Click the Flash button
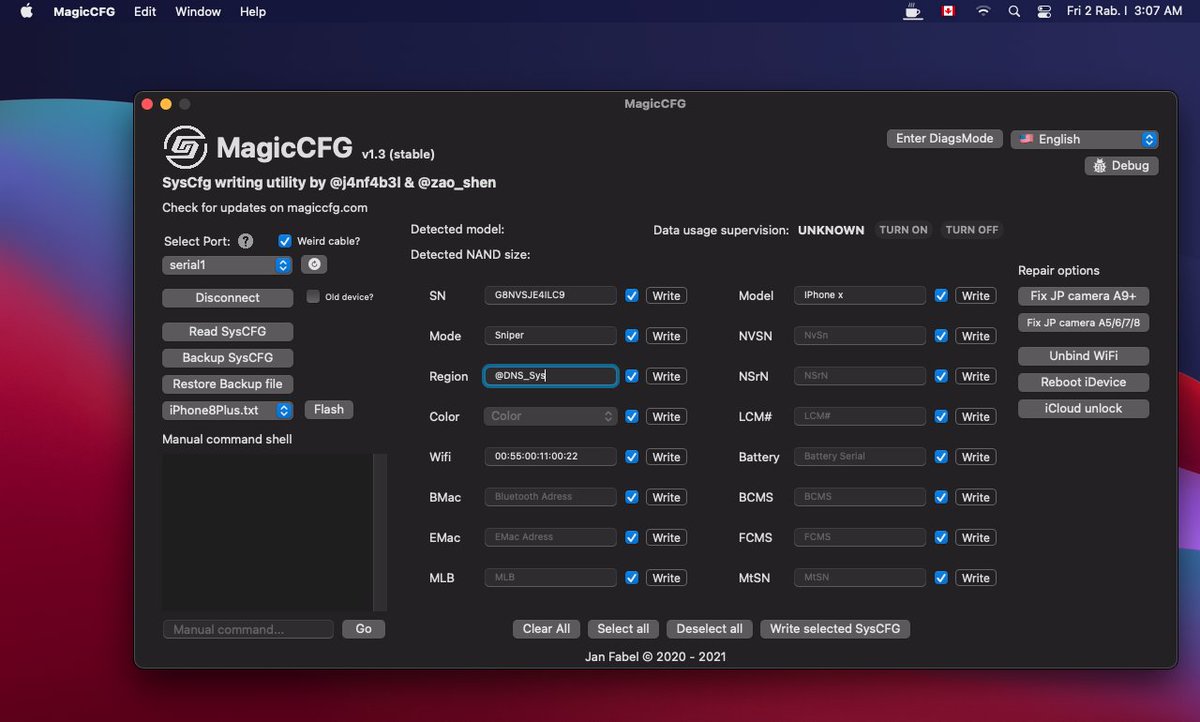This screenshot has width=1200, height=722. click(329, 410)
